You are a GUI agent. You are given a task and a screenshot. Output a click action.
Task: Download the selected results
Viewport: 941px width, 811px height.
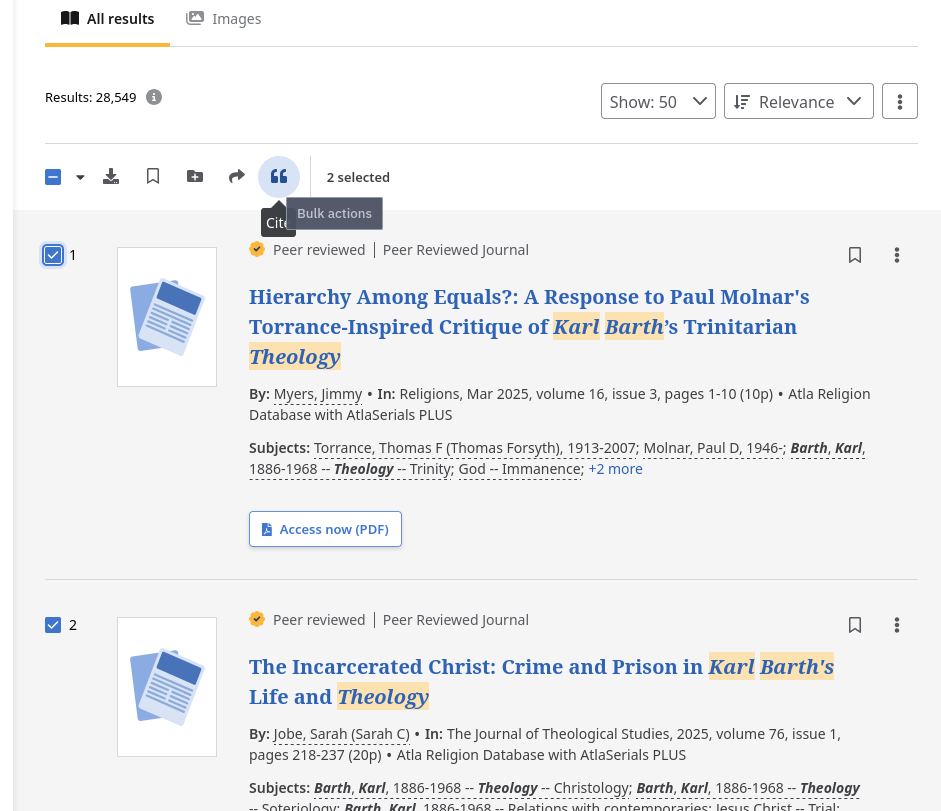pos(111,176)
